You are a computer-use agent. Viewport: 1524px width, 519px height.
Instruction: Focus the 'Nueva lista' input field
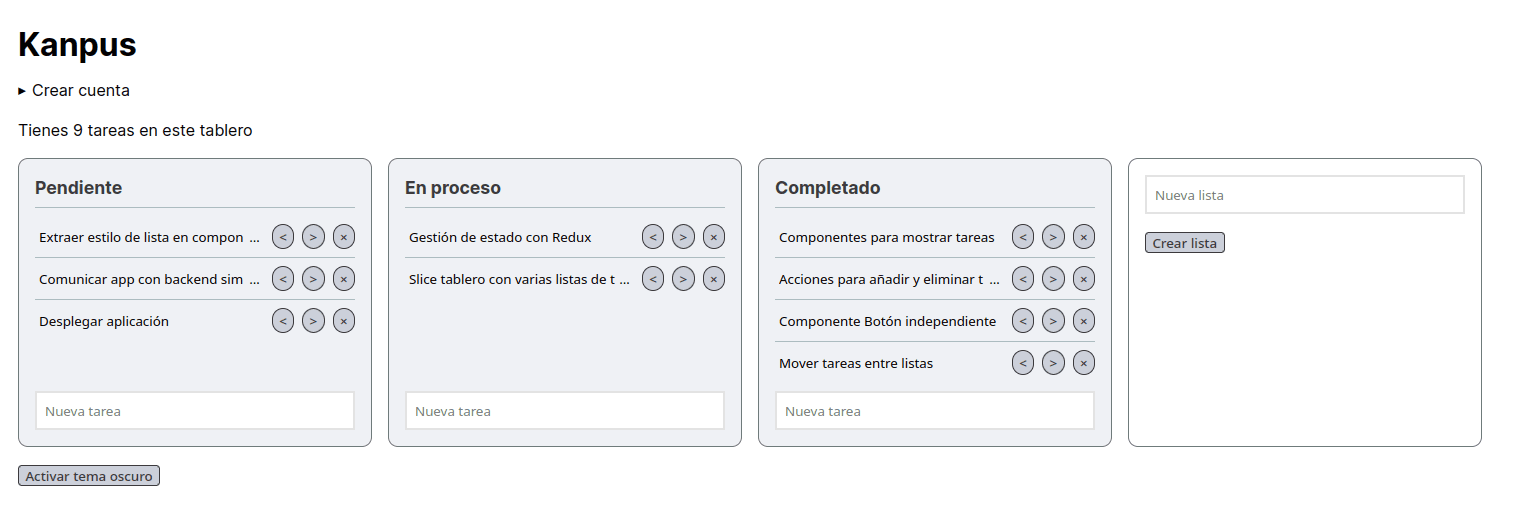(x=1304, y=195)
